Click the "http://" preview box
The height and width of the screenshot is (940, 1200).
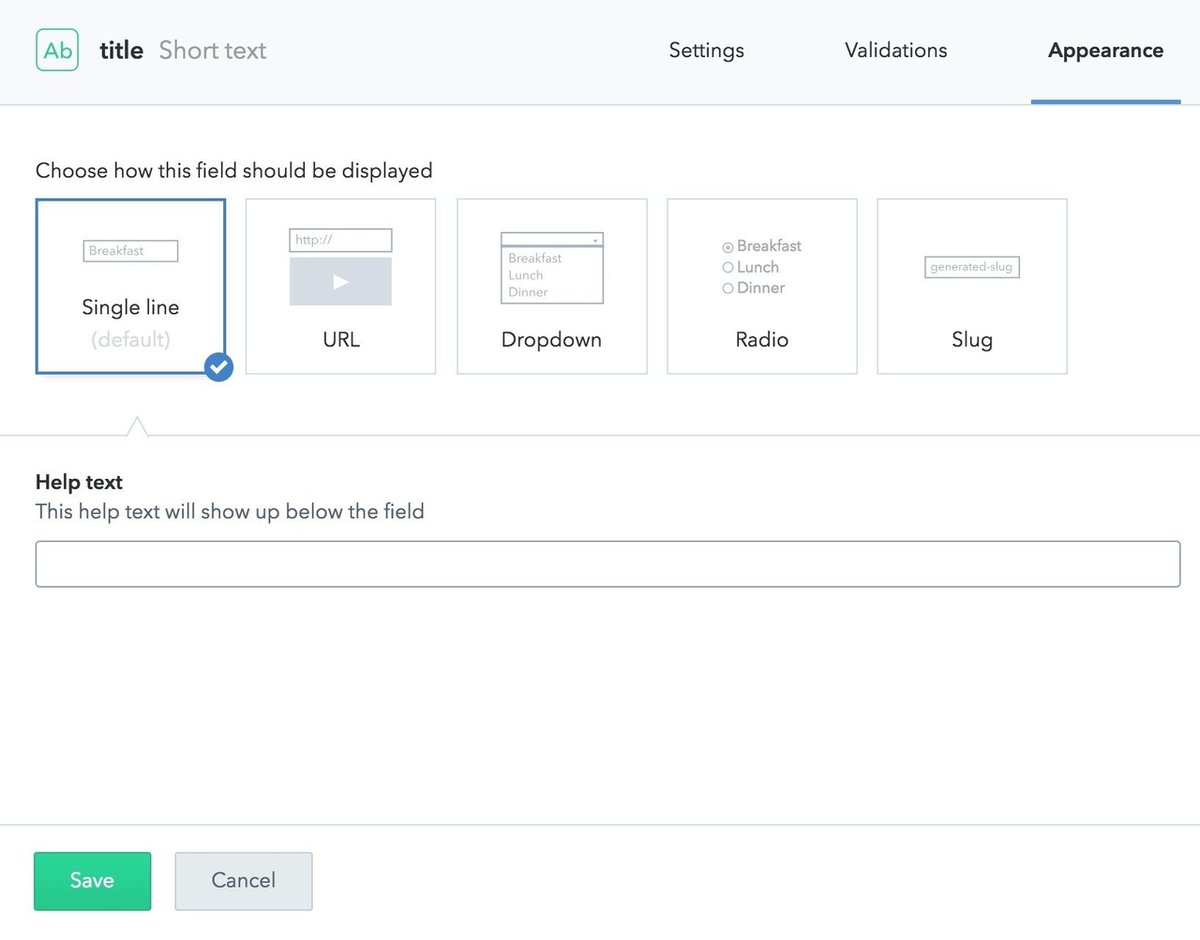point(341,240)
